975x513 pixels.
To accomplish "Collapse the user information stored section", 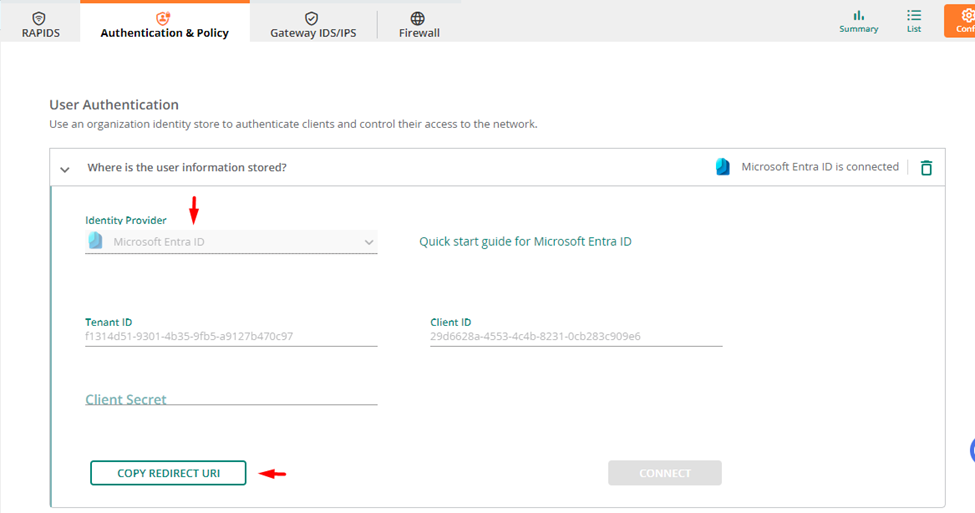I will click(65, 169).
